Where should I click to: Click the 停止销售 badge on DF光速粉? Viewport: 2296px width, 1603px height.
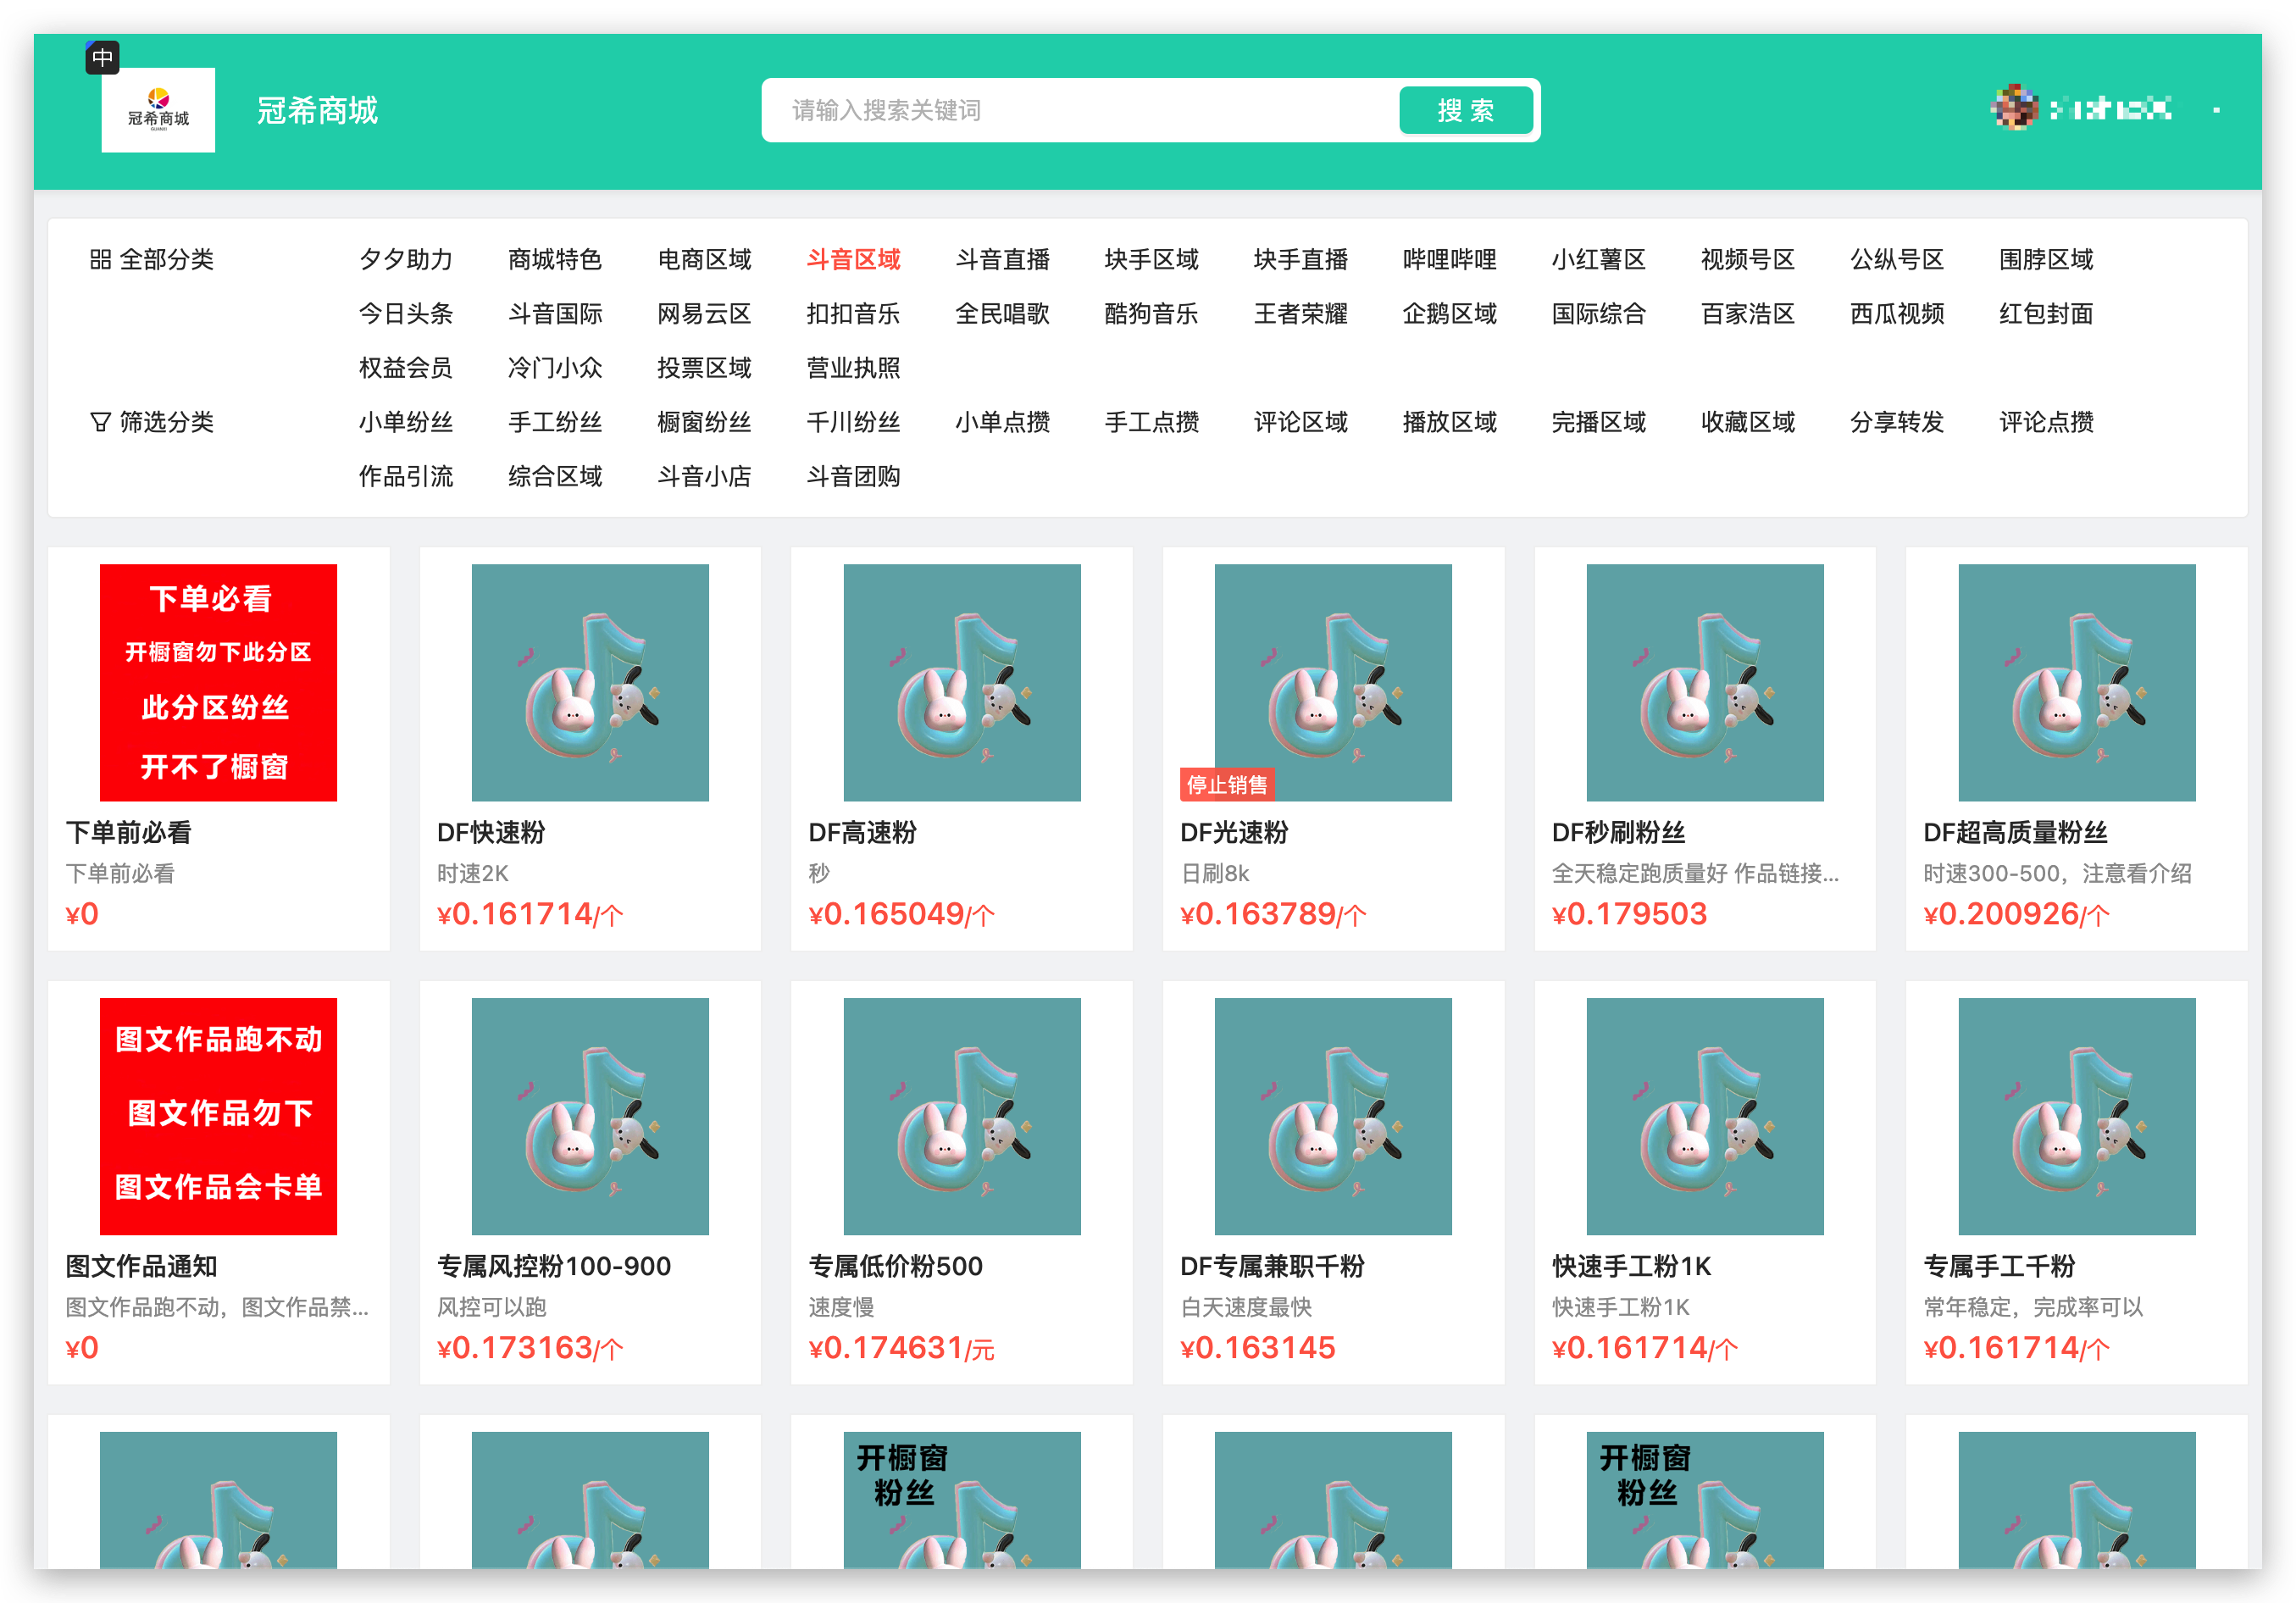pos(1226,785)
